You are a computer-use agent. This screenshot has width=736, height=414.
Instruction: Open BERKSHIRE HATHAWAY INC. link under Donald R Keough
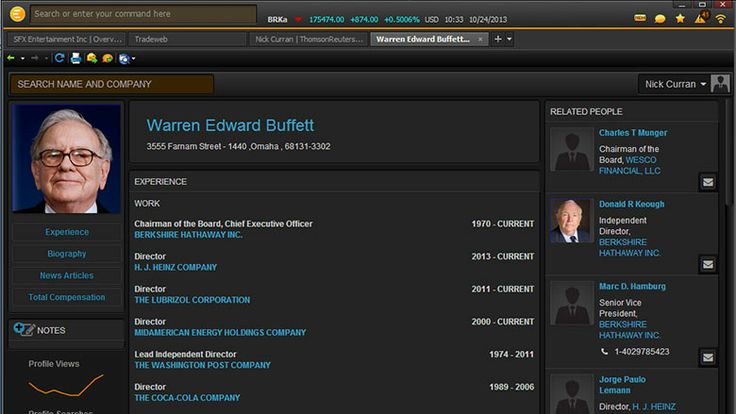click(629, 247)
